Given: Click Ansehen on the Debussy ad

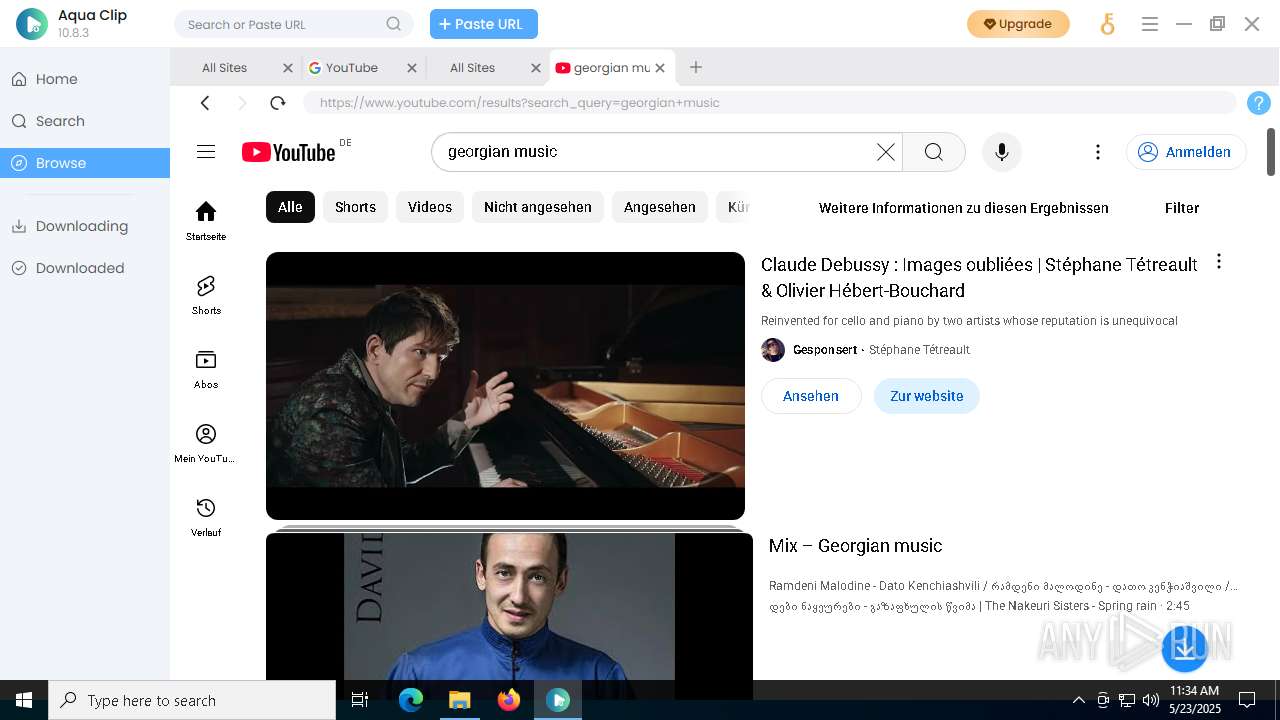Looking at the screenshot, I should pos(811,396).
